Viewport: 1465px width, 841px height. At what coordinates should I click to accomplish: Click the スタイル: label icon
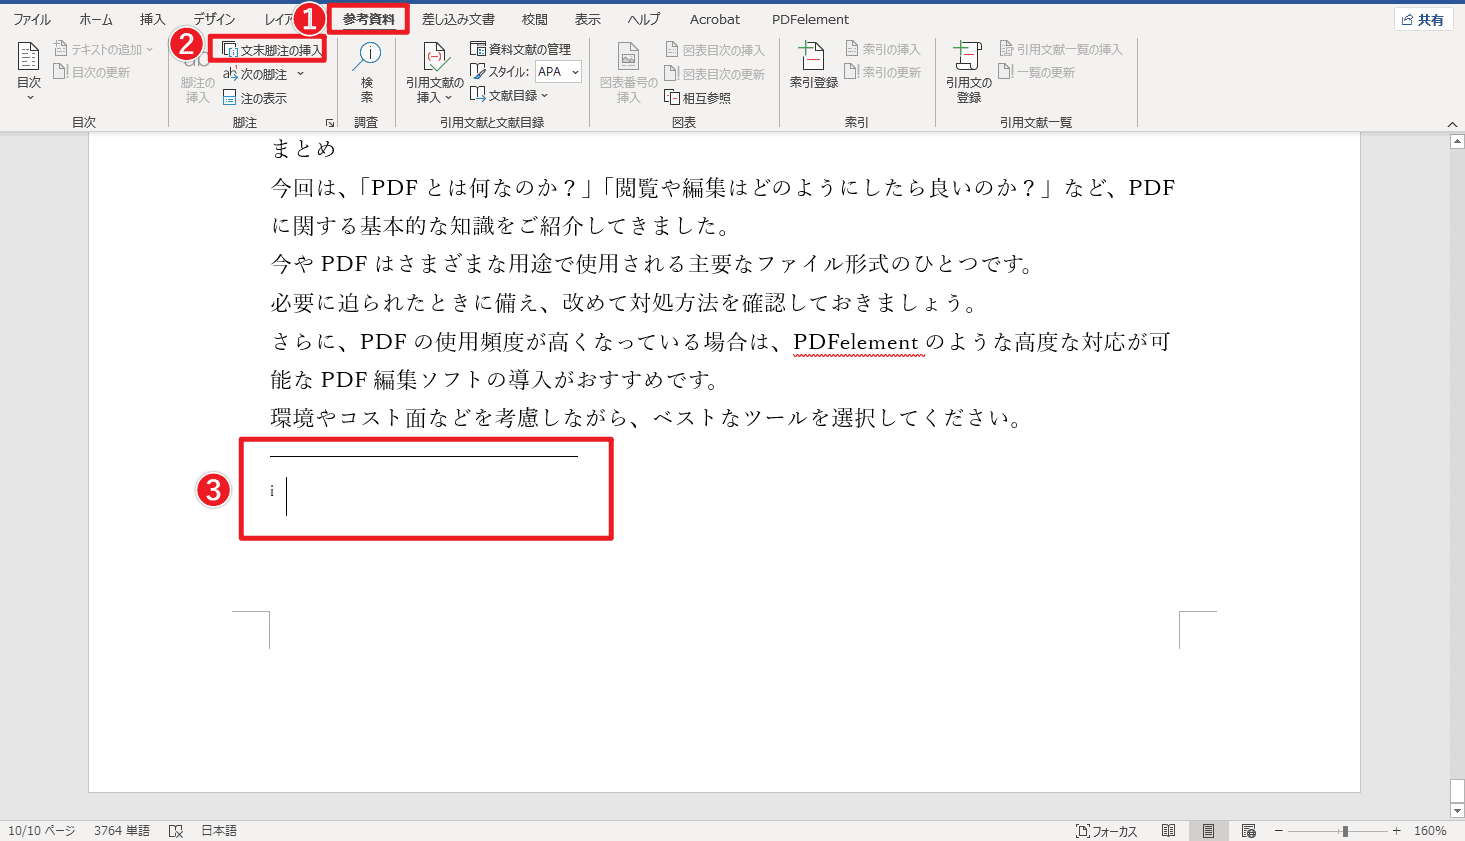(477, 72)
